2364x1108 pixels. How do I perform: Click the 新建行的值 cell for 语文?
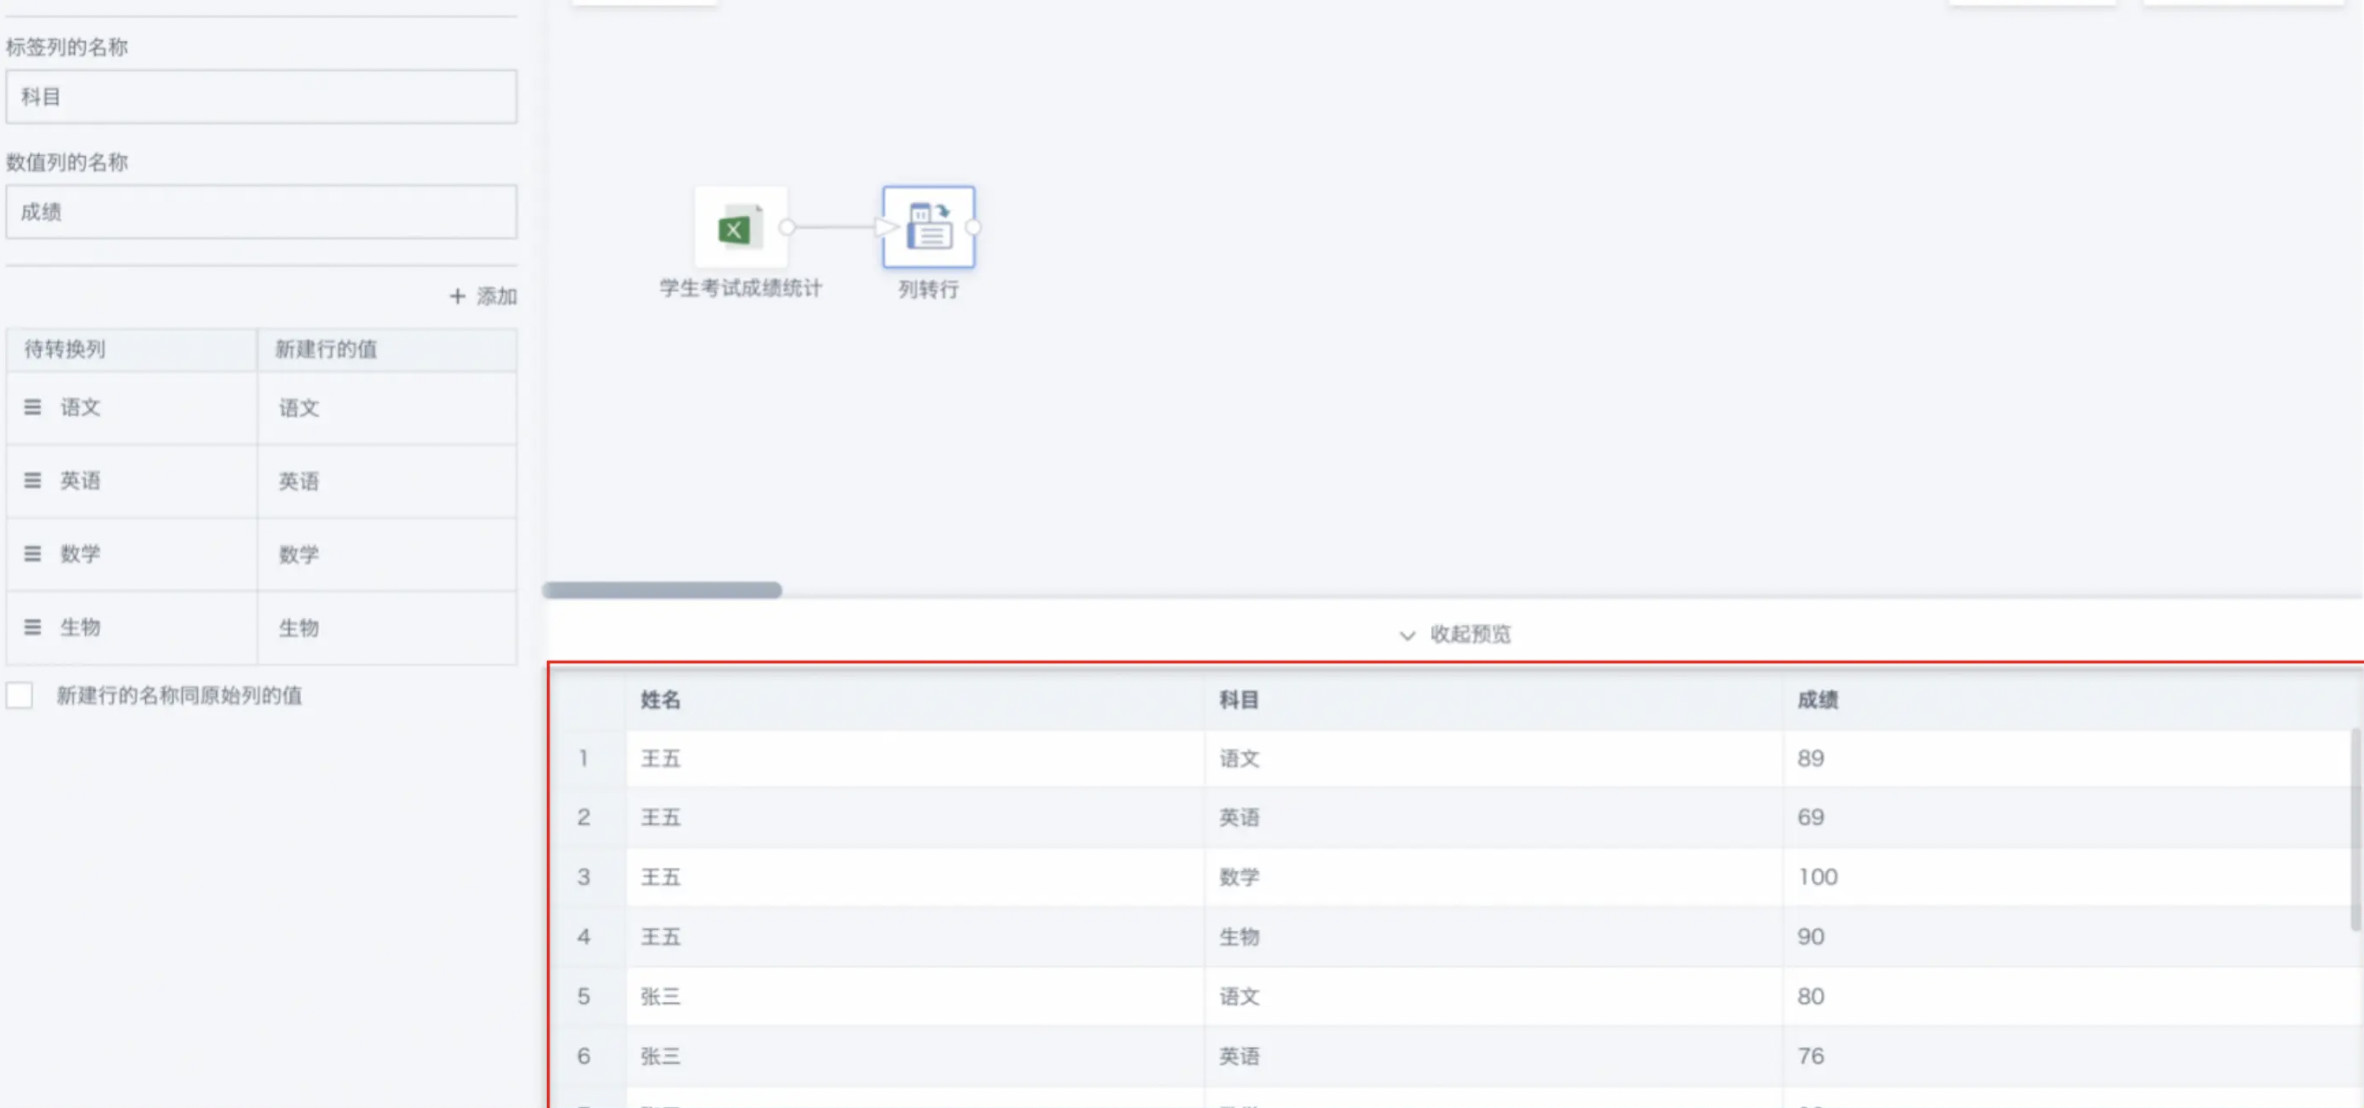click(387, 408)
